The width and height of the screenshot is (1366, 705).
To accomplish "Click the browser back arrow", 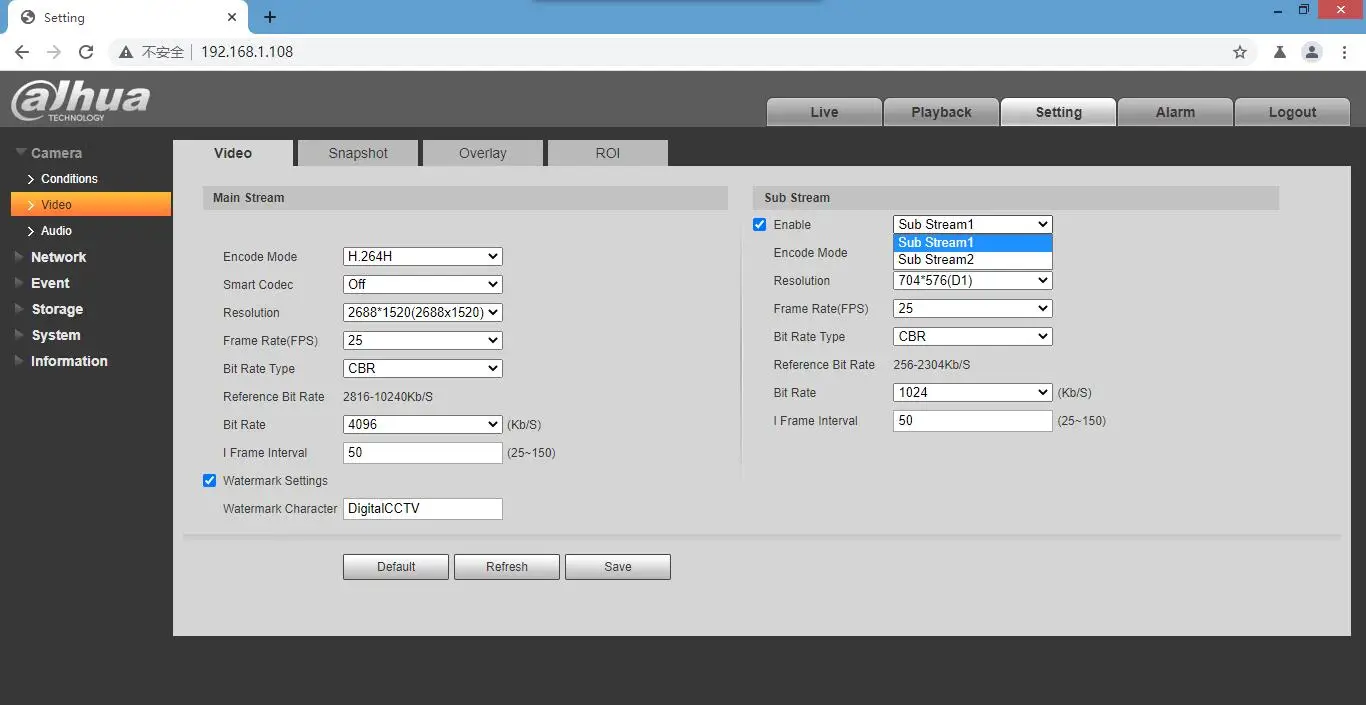I will (x=22, y=52).
